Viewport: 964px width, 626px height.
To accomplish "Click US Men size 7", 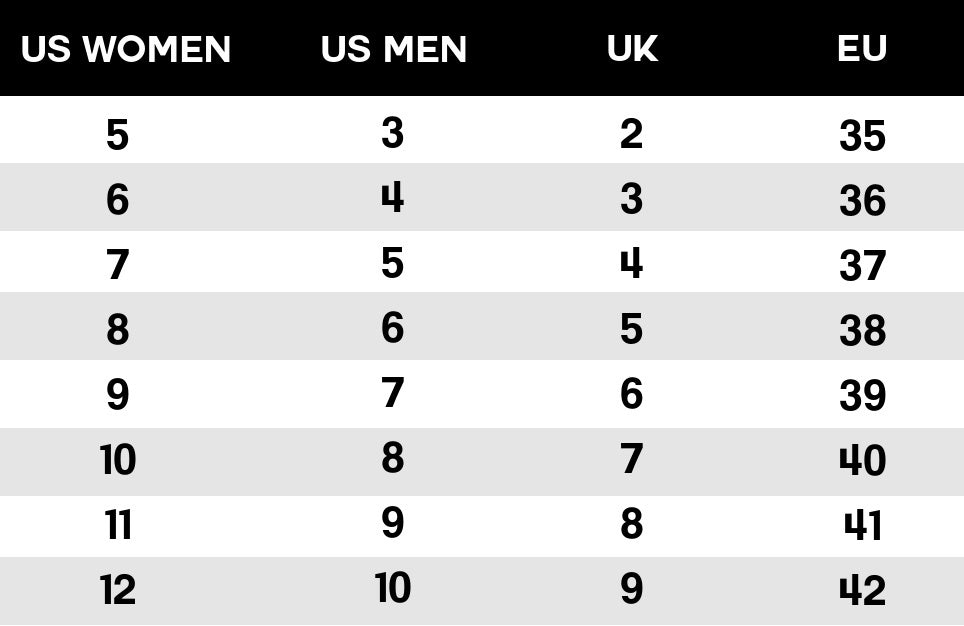I will [x=392, y=394].
